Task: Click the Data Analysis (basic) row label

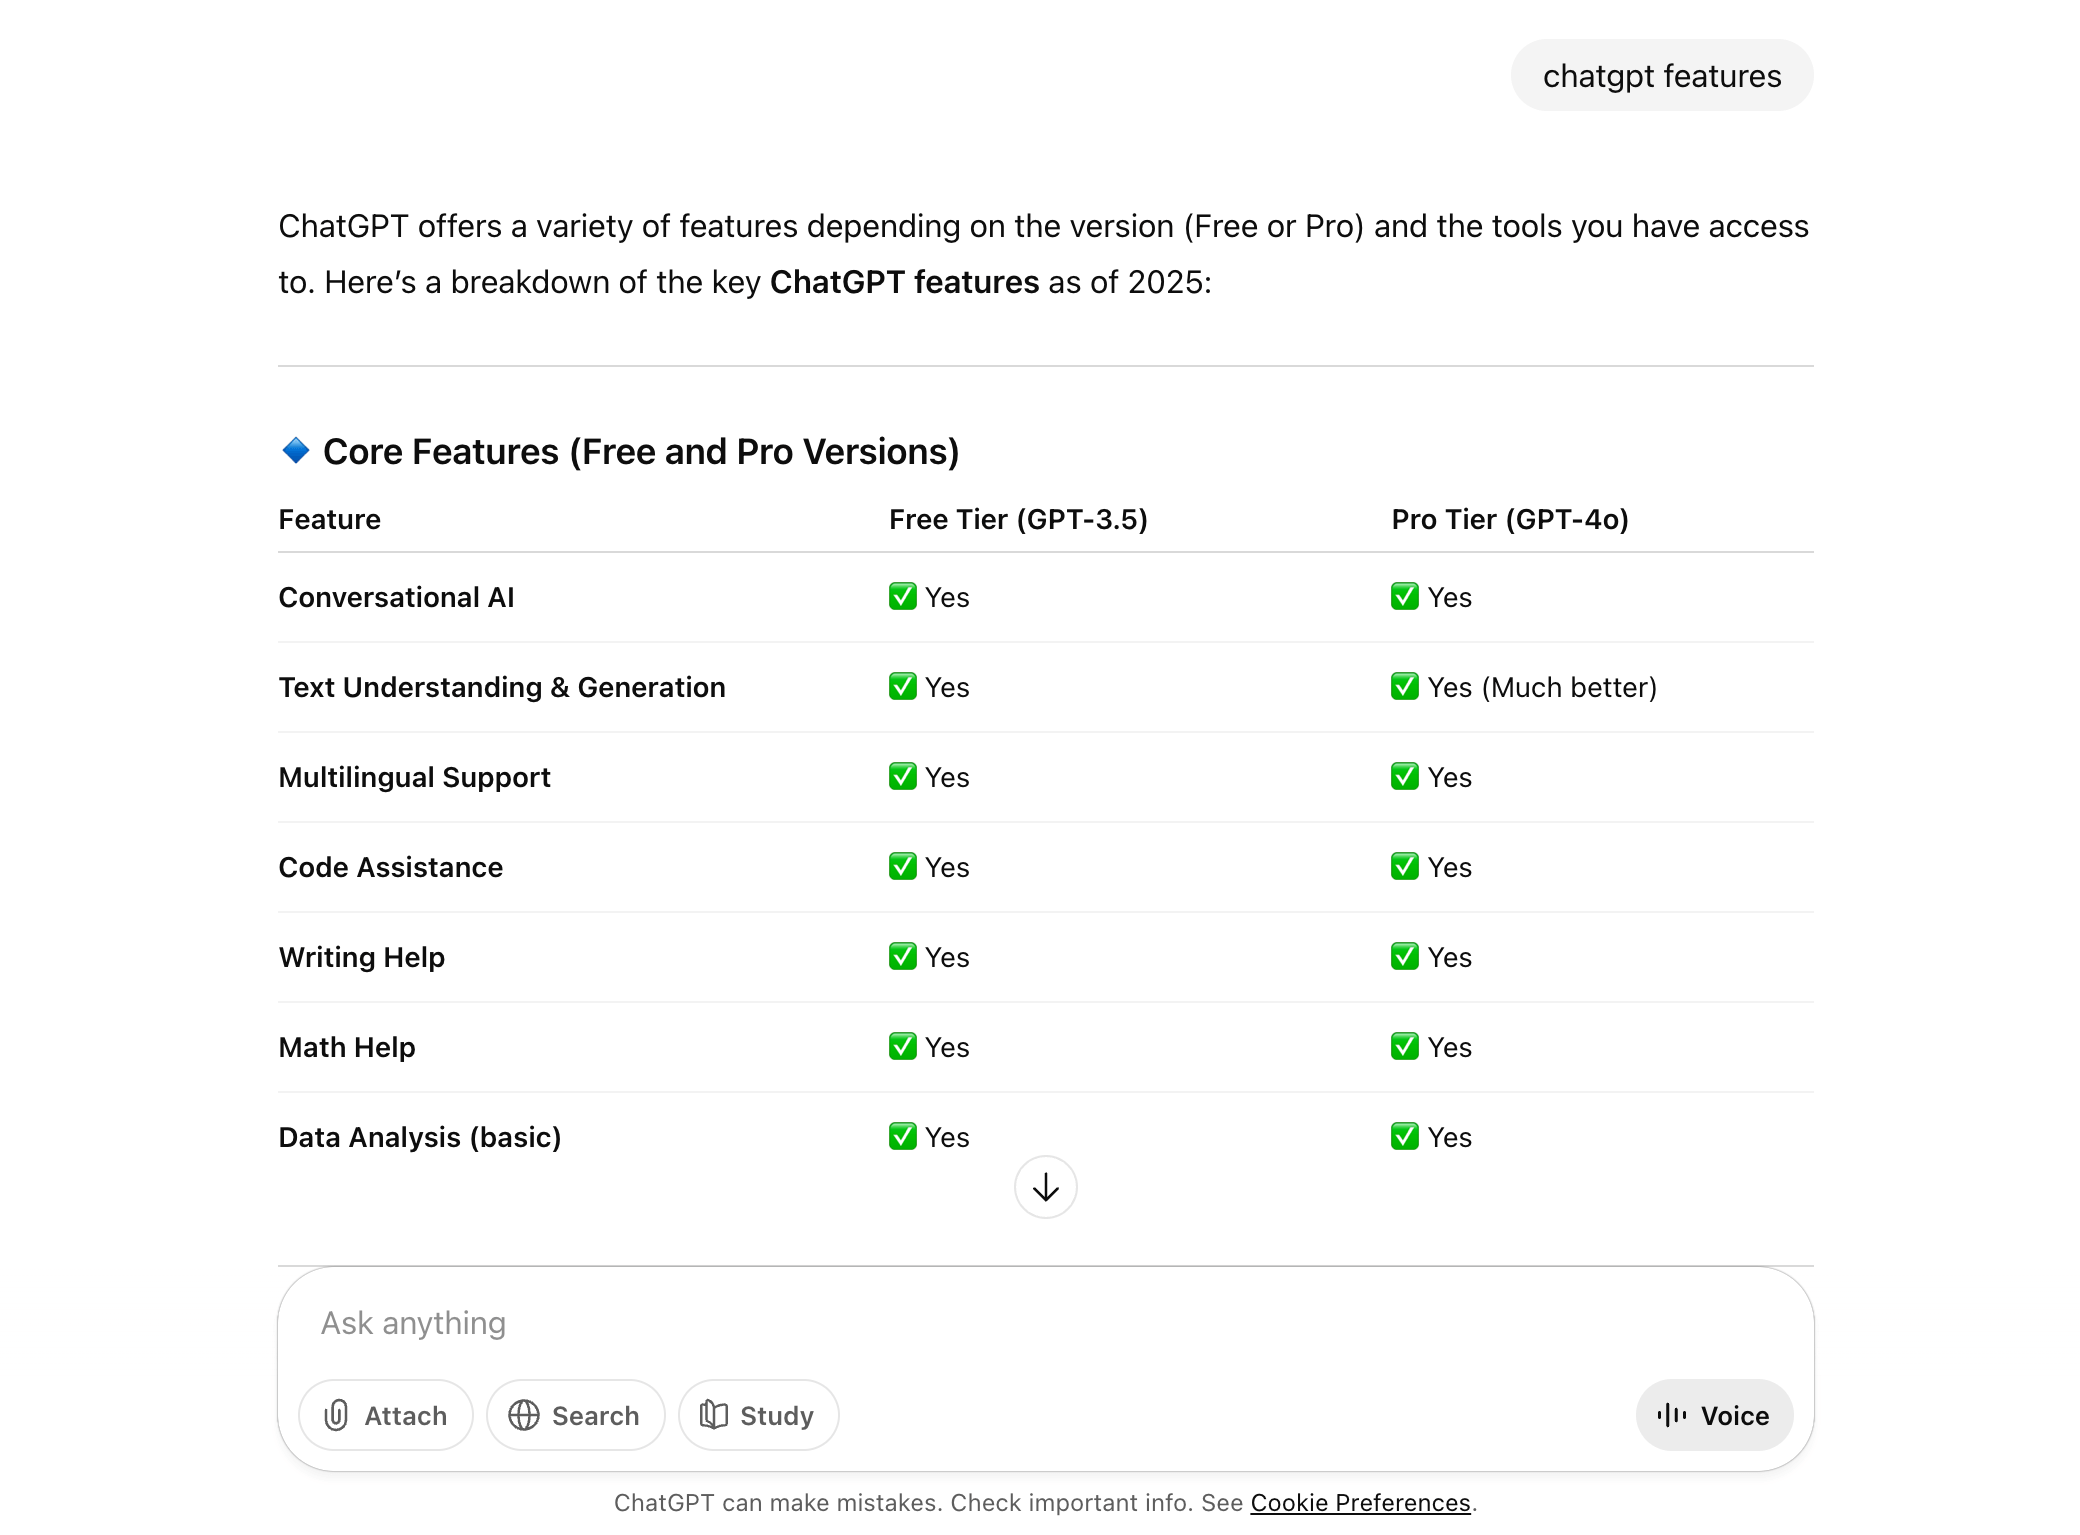Action: click(x=420, y=1137)
